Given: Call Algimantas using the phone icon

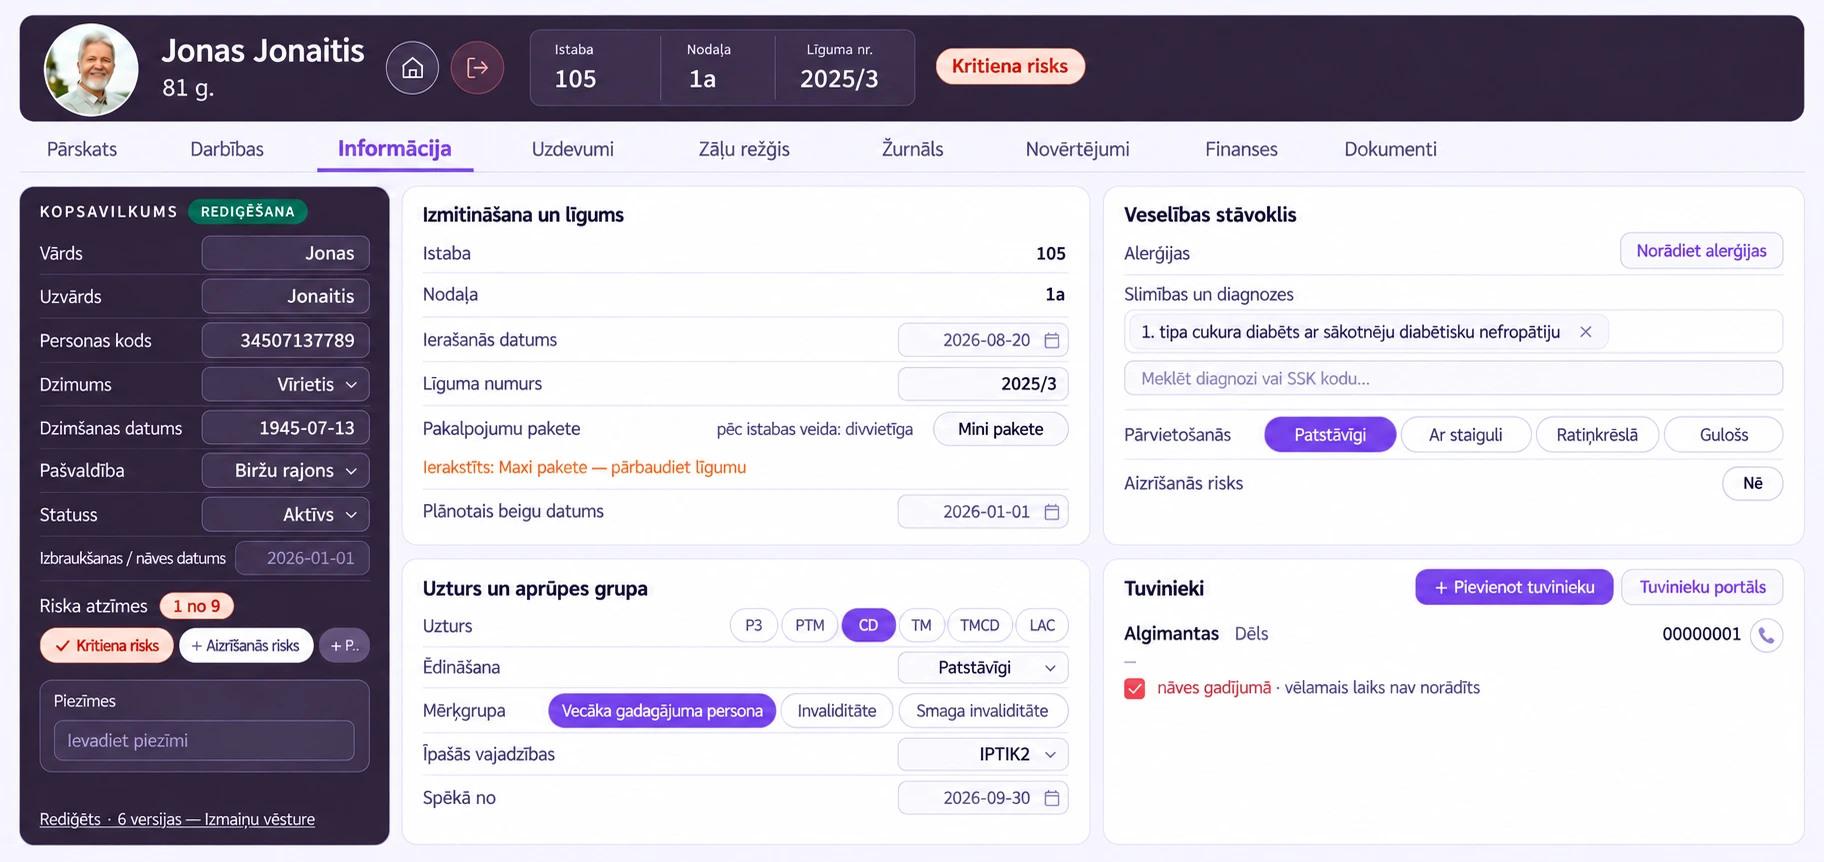Looking at the screenshot, I should tap(1766, 635).
